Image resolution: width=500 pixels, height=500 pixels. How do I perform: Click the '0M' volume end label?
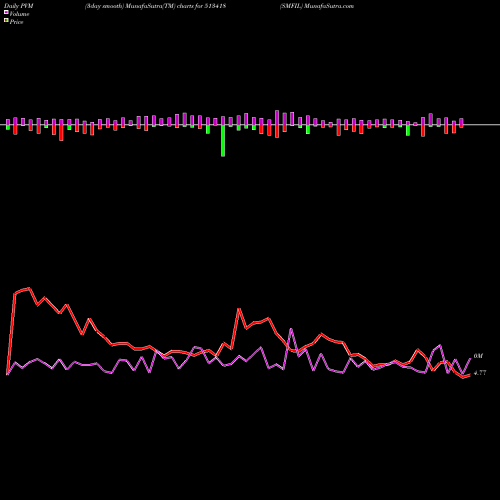[478, 356]
